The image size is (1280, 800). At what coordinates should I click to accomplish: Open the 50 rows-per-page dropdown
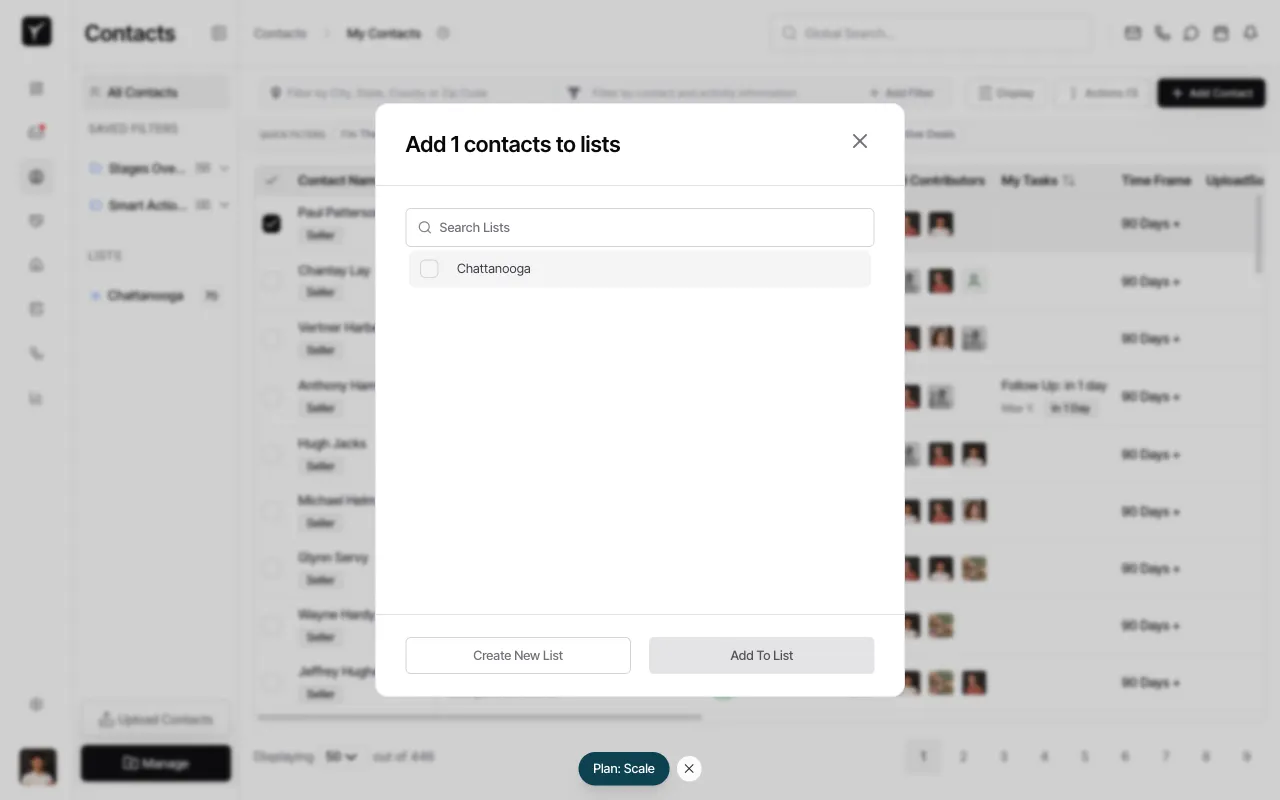[342, 757]
